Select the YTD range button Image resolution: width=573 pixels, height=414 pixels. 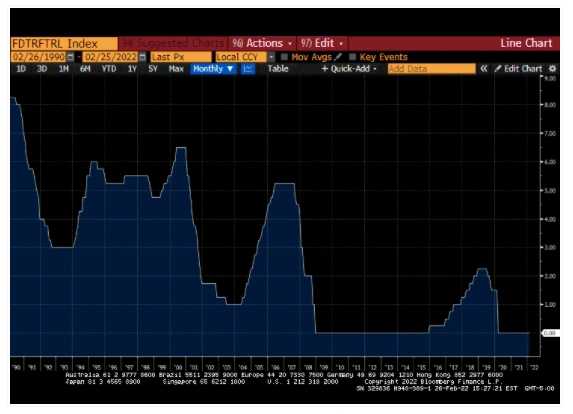tap(109, 69)
